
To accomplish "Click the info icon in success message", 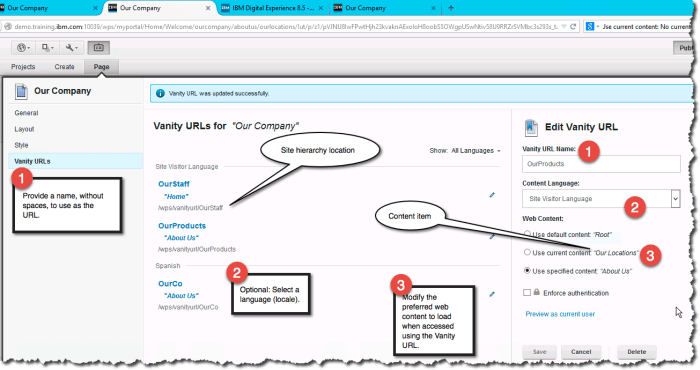I will point(160,94).
